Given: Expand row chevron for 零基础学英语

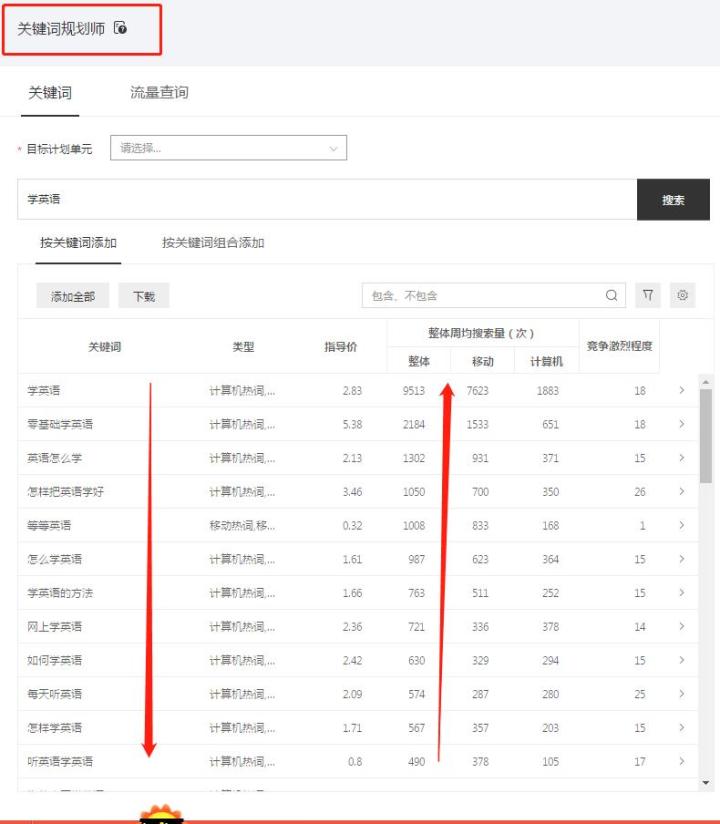Looking at the screenshot, I should click(x=682, y=424).
